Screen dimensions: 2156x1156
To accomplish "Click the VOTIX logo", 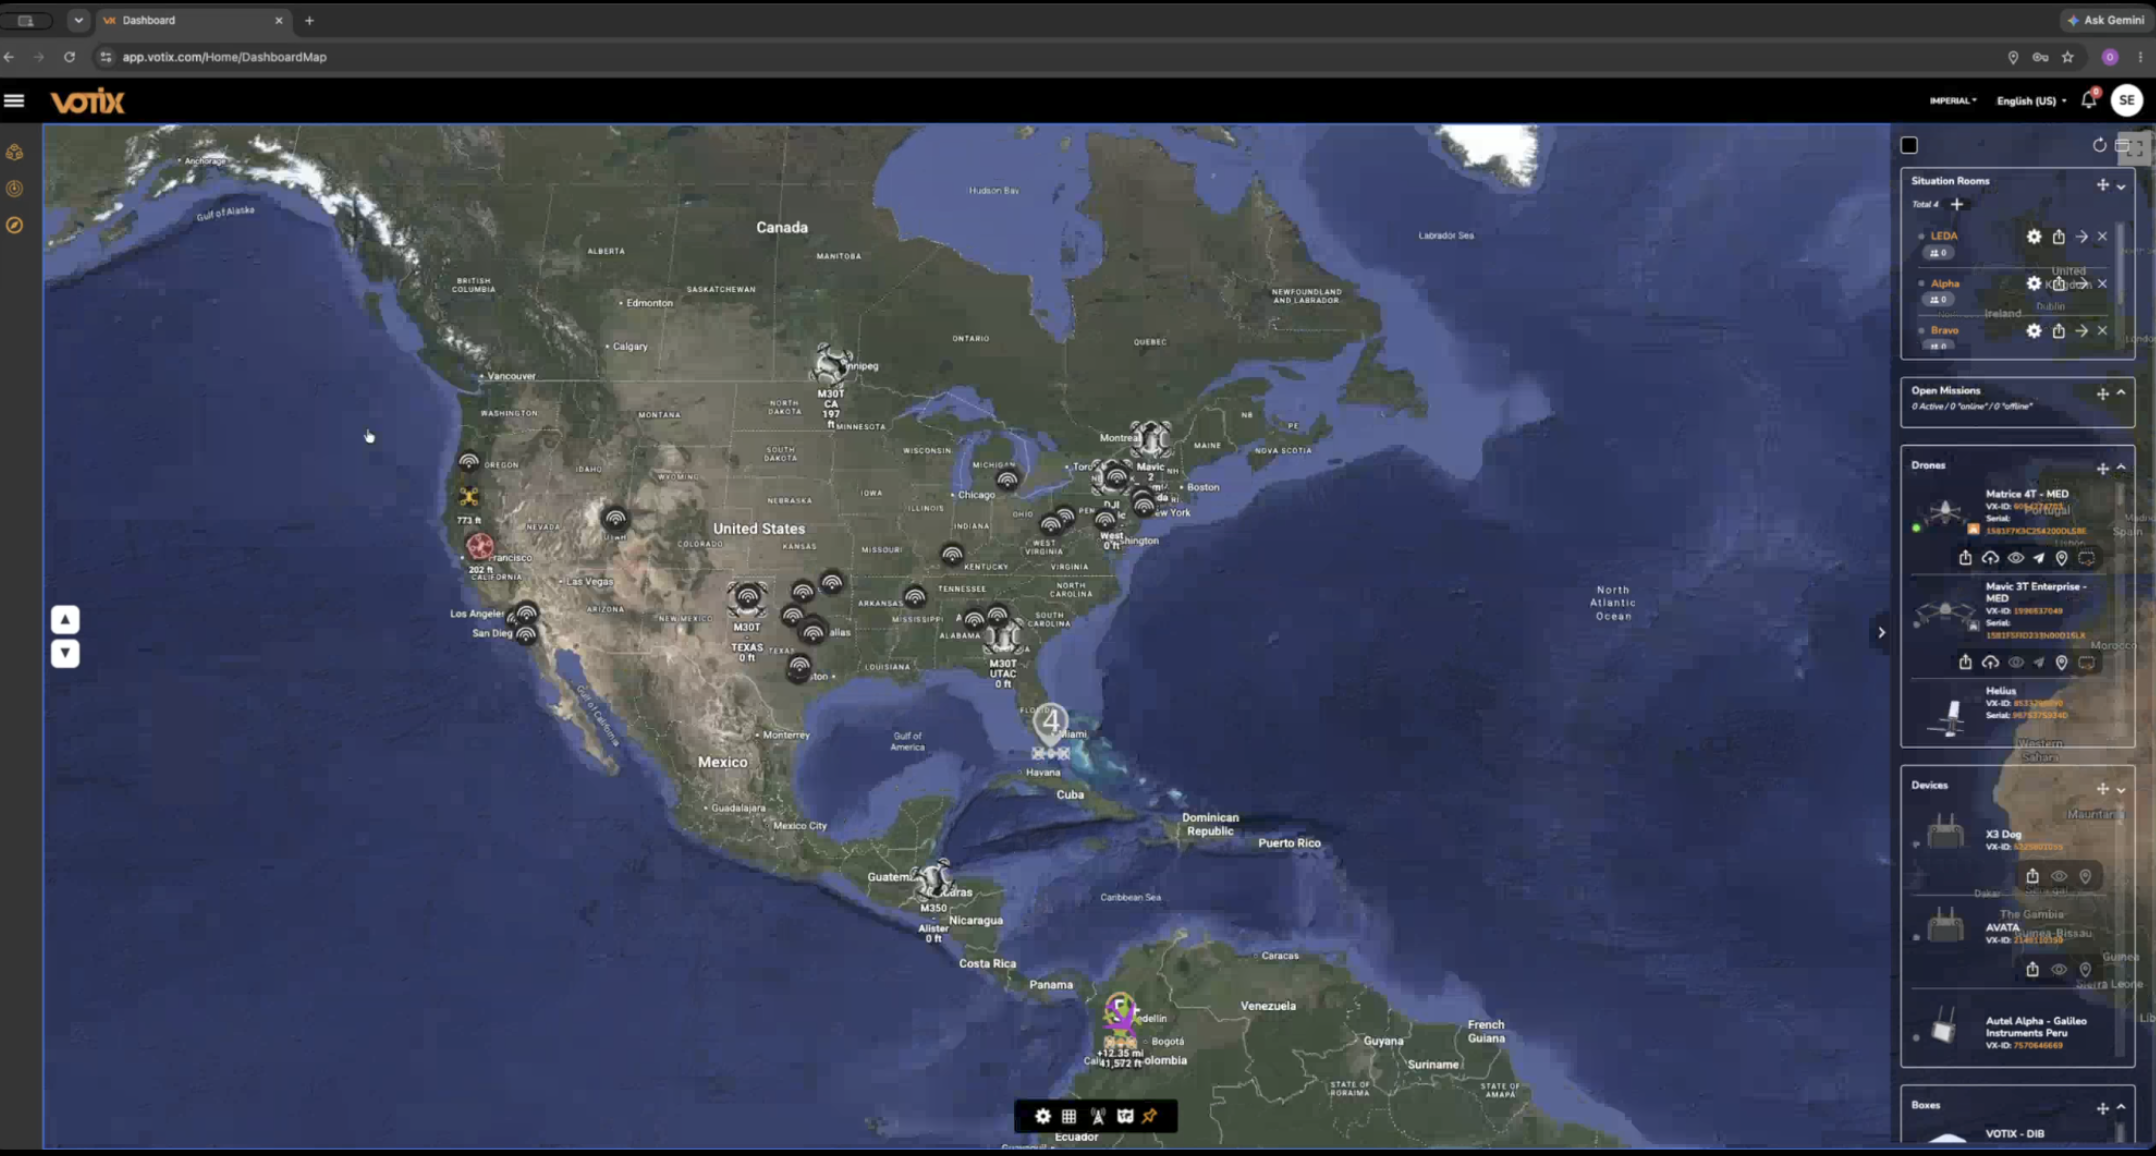I will [x=88, y=101].
